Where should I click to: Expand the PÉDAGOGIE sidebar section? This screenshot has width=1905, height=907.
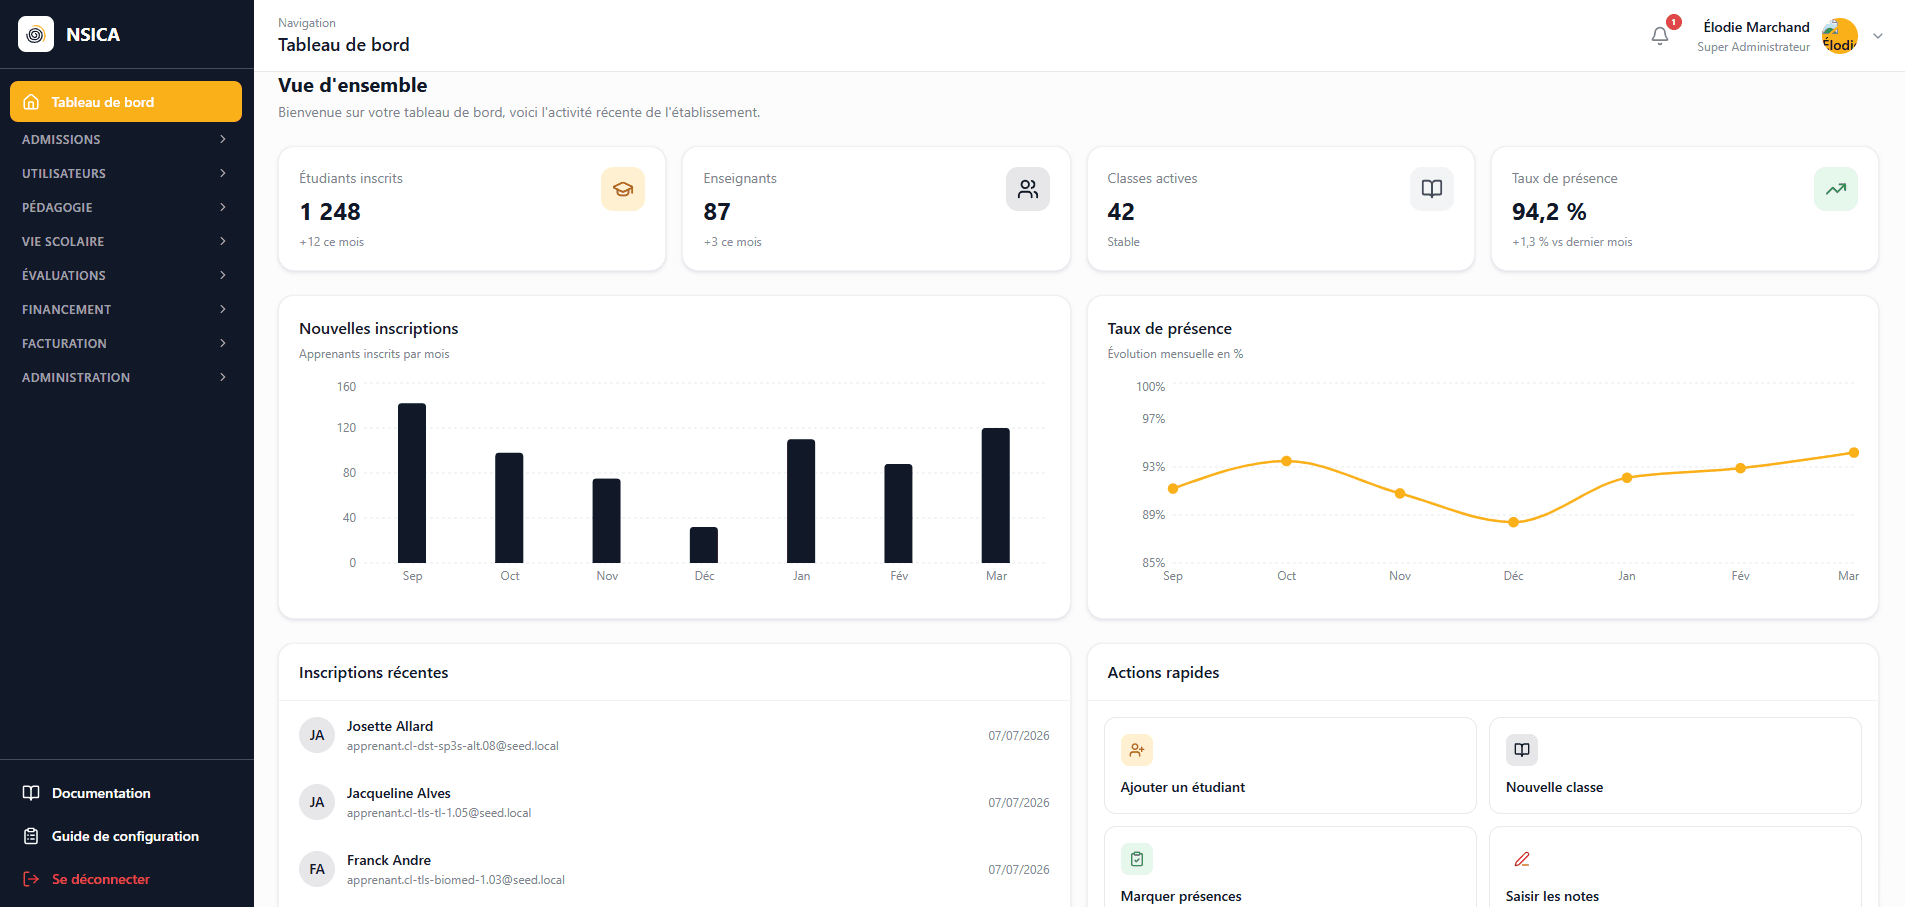pyautogui.click(x=126, y=207)
